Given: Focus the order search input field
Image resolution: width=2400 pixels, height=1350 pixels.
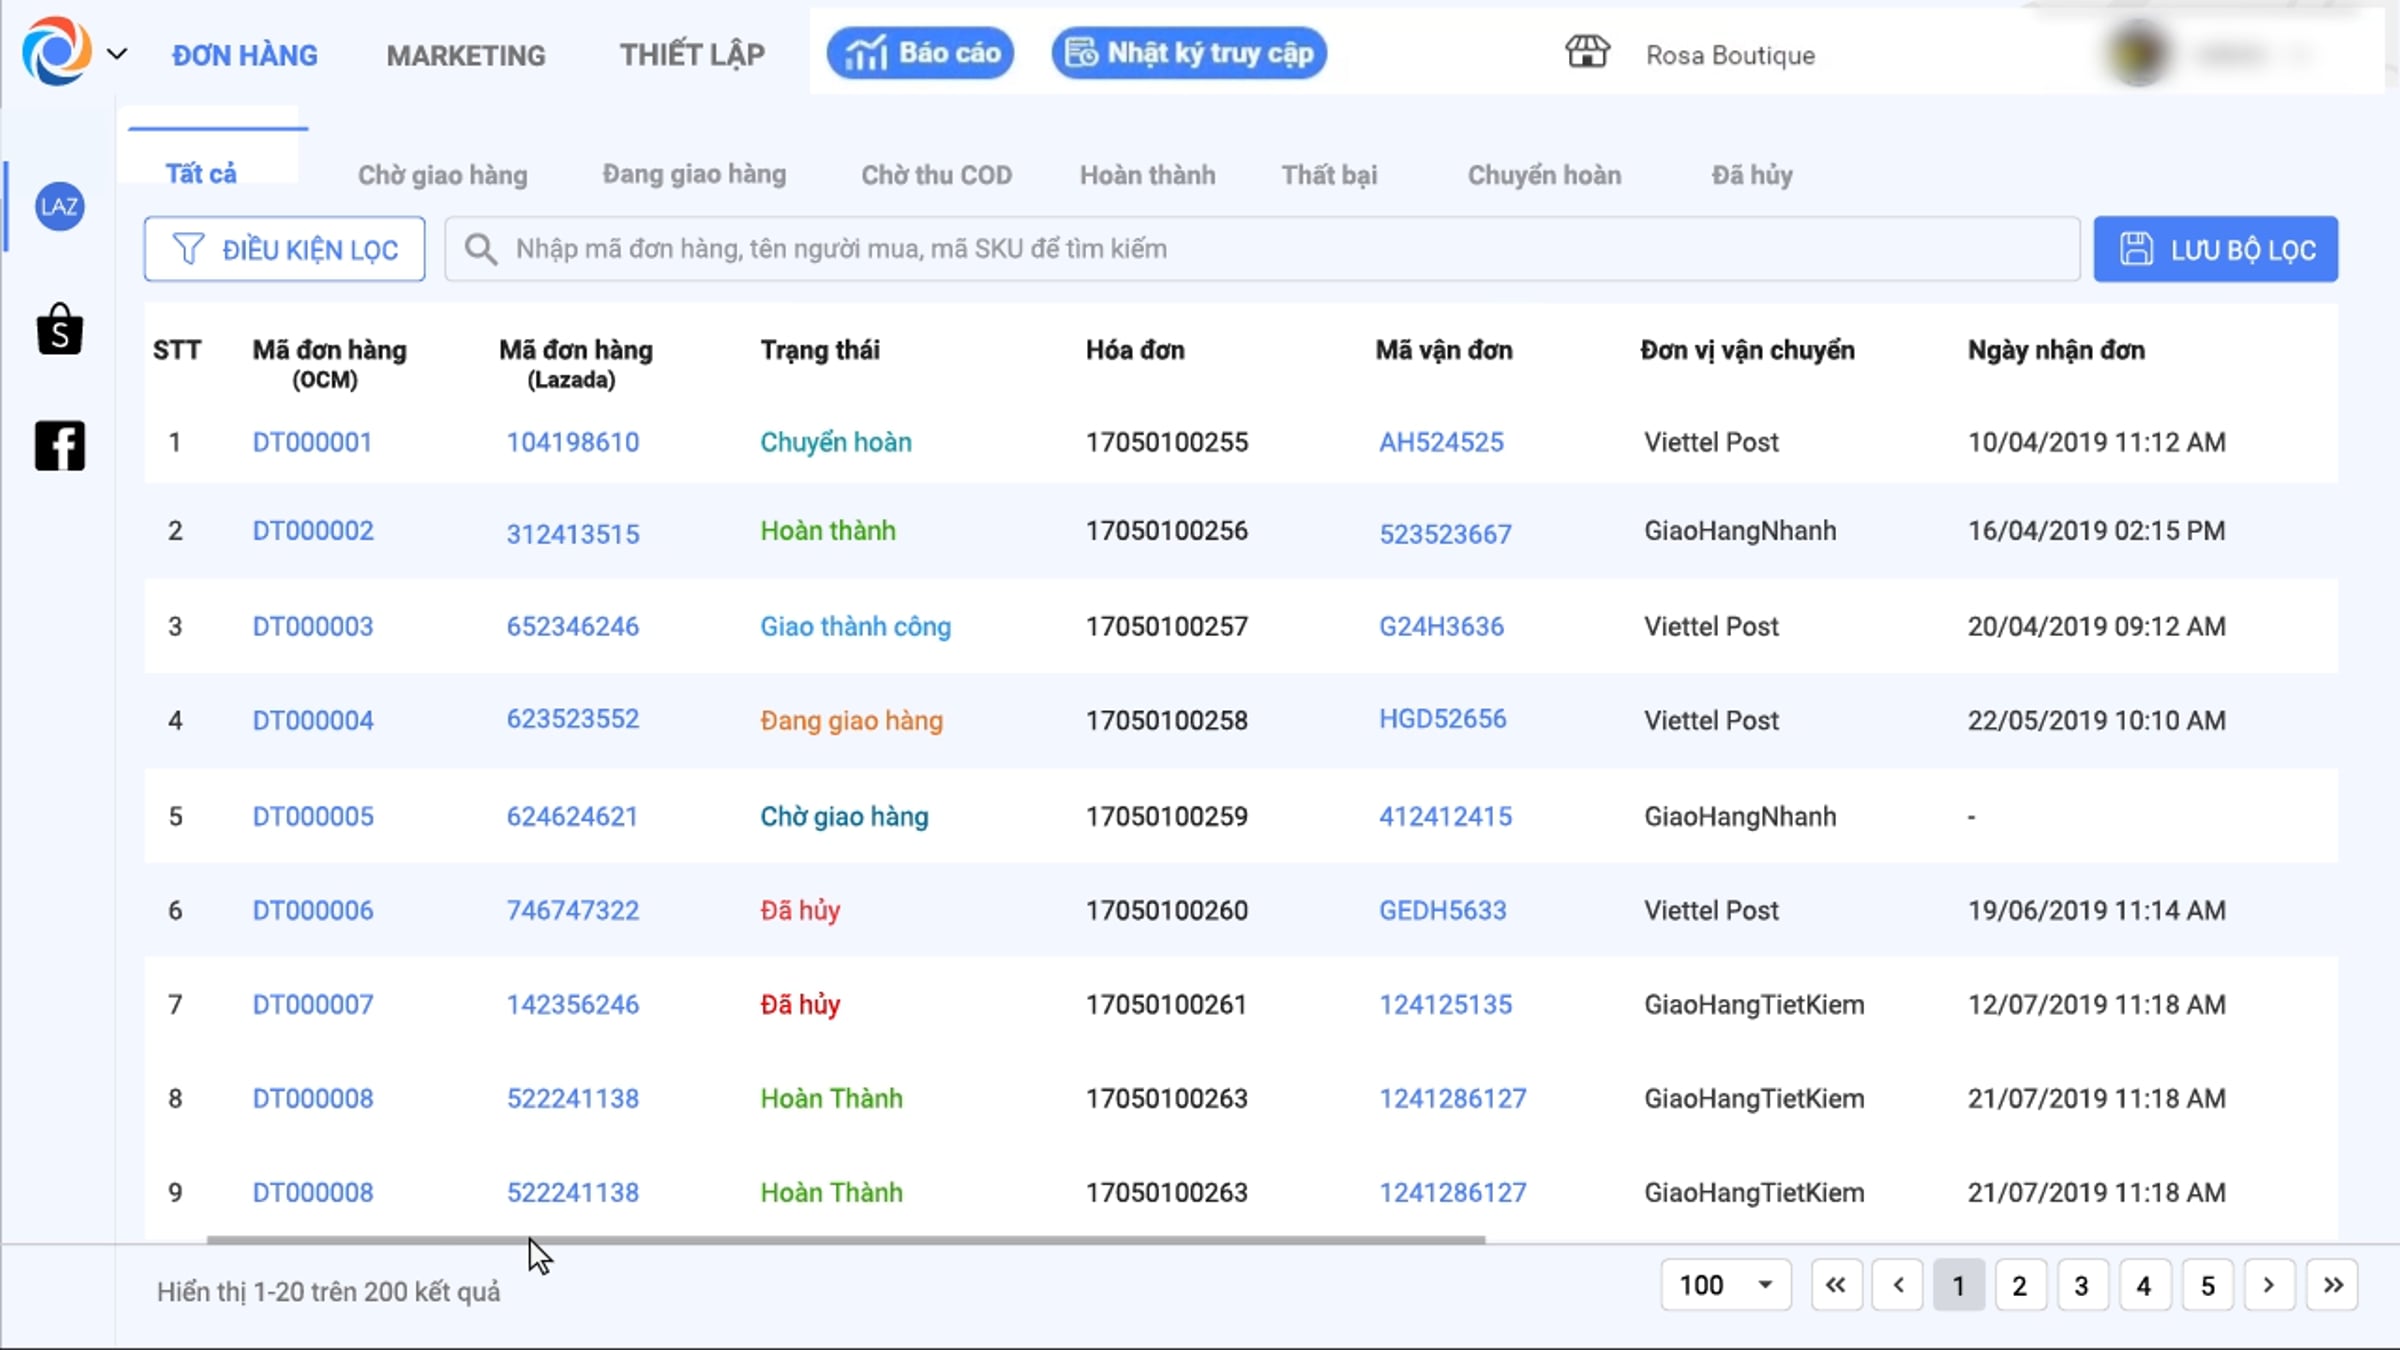Looking at the screenshot, I should click(x=1262, y=249).
